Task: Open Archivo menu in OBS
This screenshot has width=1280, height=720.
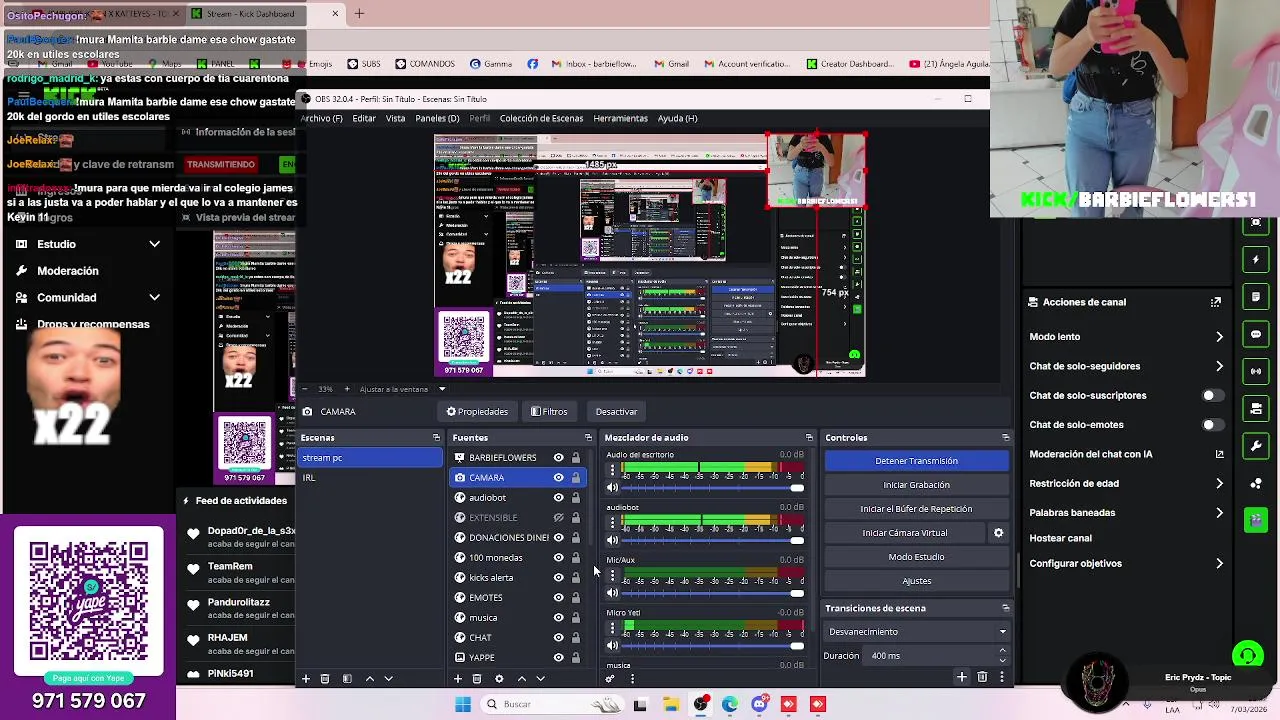Action: tap(322, 118)
